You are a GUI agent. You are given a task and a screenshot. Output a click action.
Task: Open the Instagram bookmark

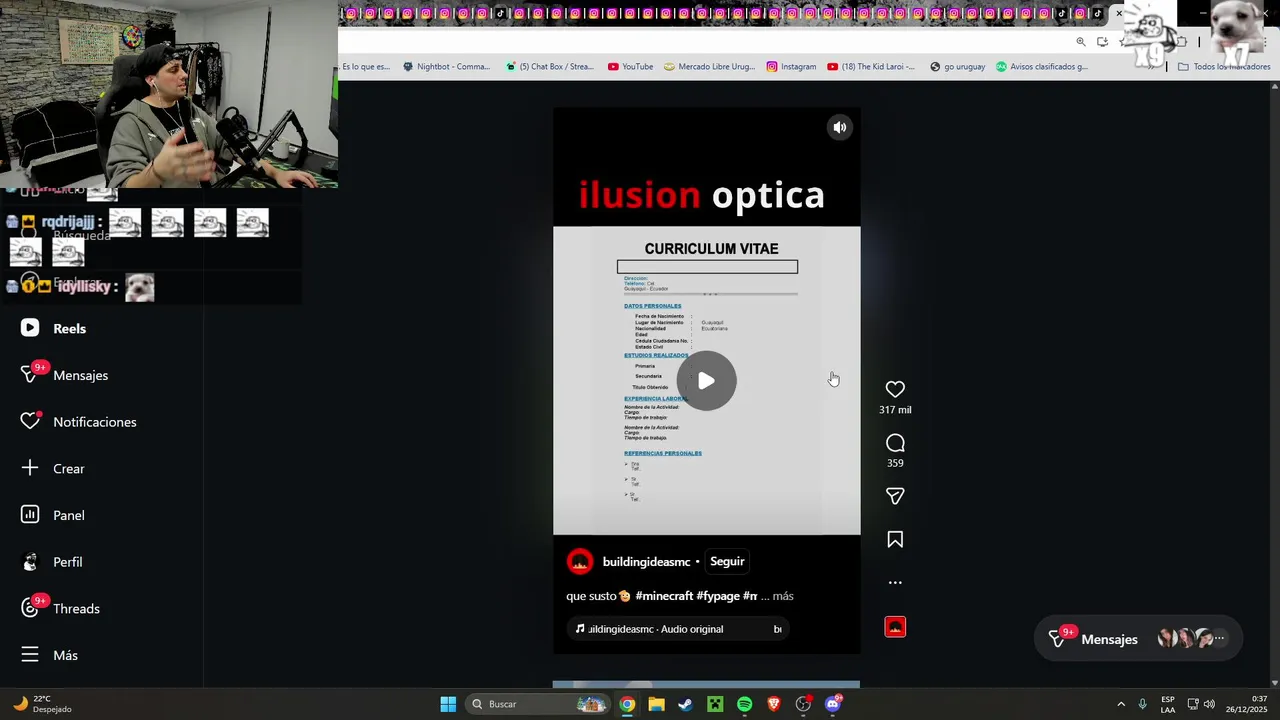(791, 67)
